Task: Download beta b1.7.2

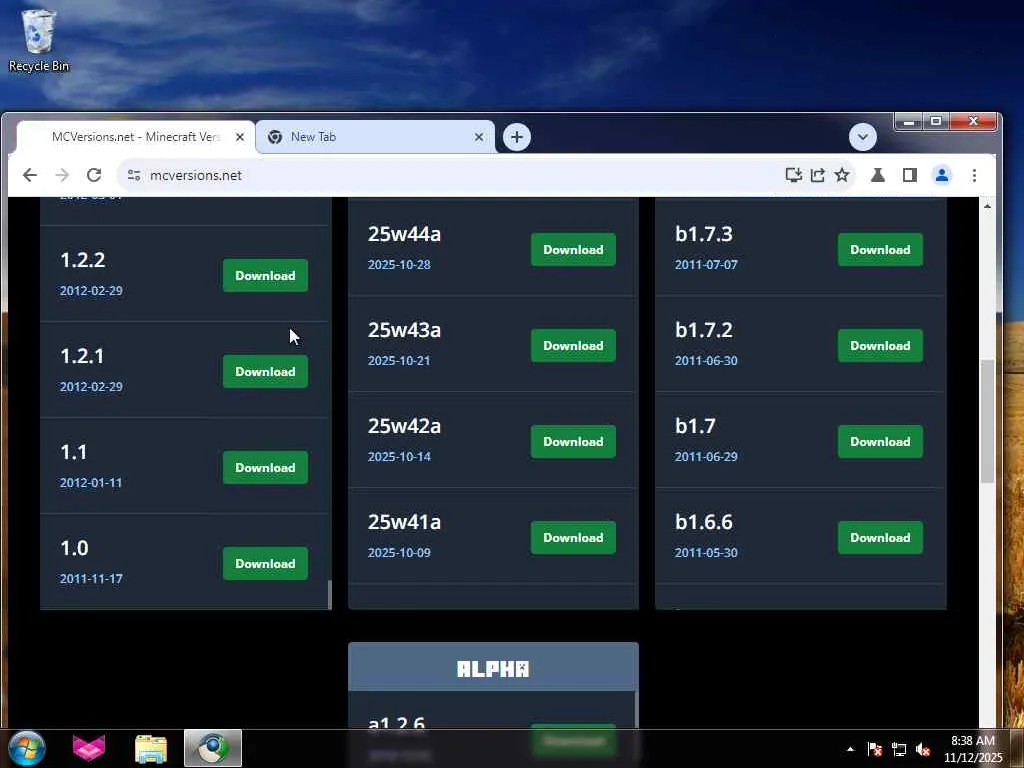Action: (880, 345)
